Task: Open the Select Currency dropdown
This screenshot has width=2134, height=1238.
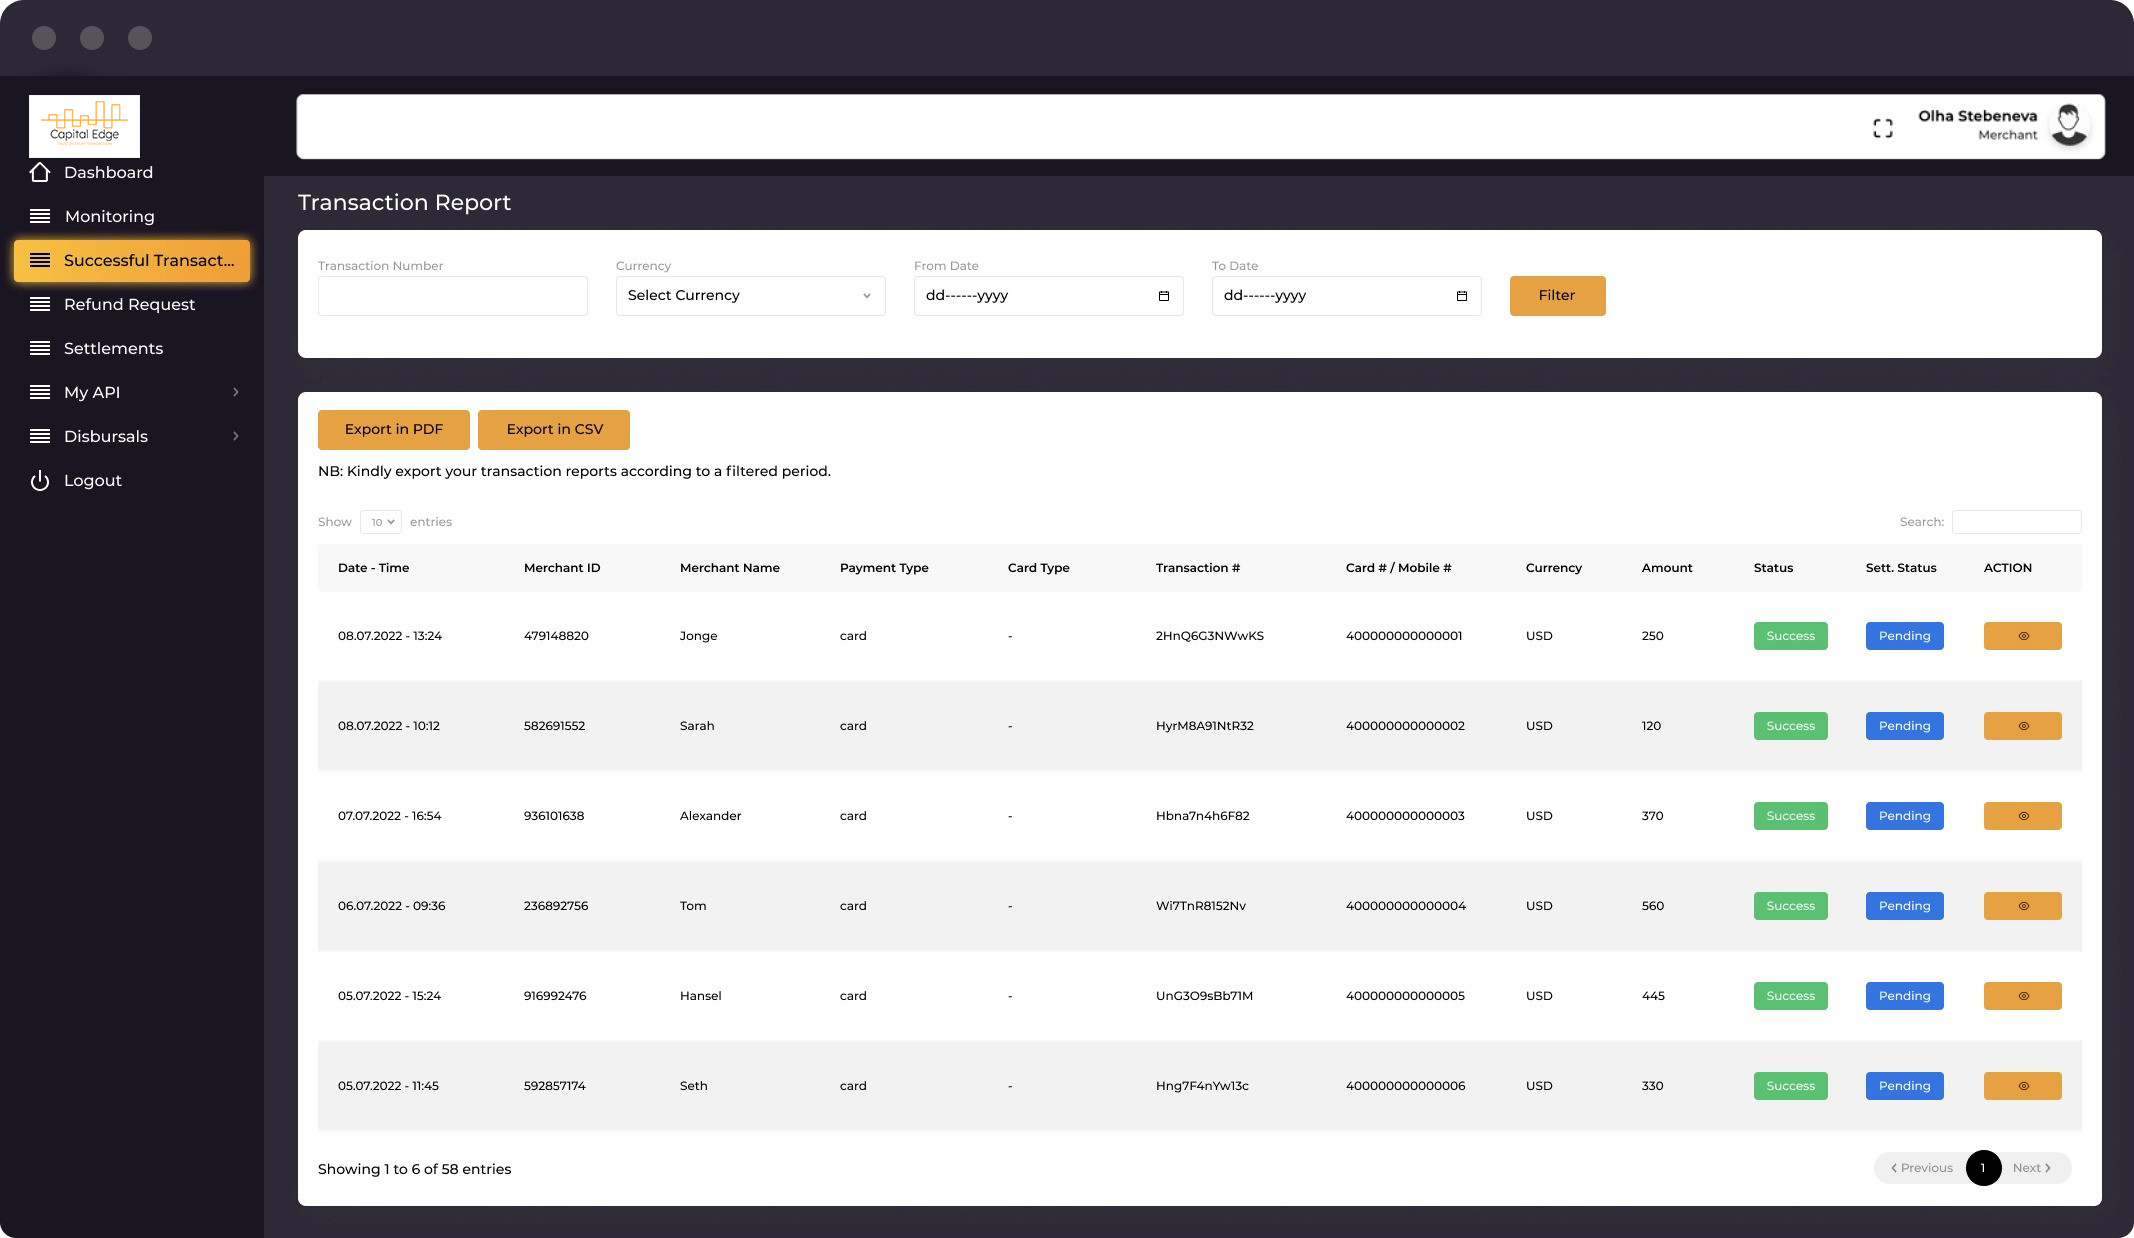Action: click(750, 296)
